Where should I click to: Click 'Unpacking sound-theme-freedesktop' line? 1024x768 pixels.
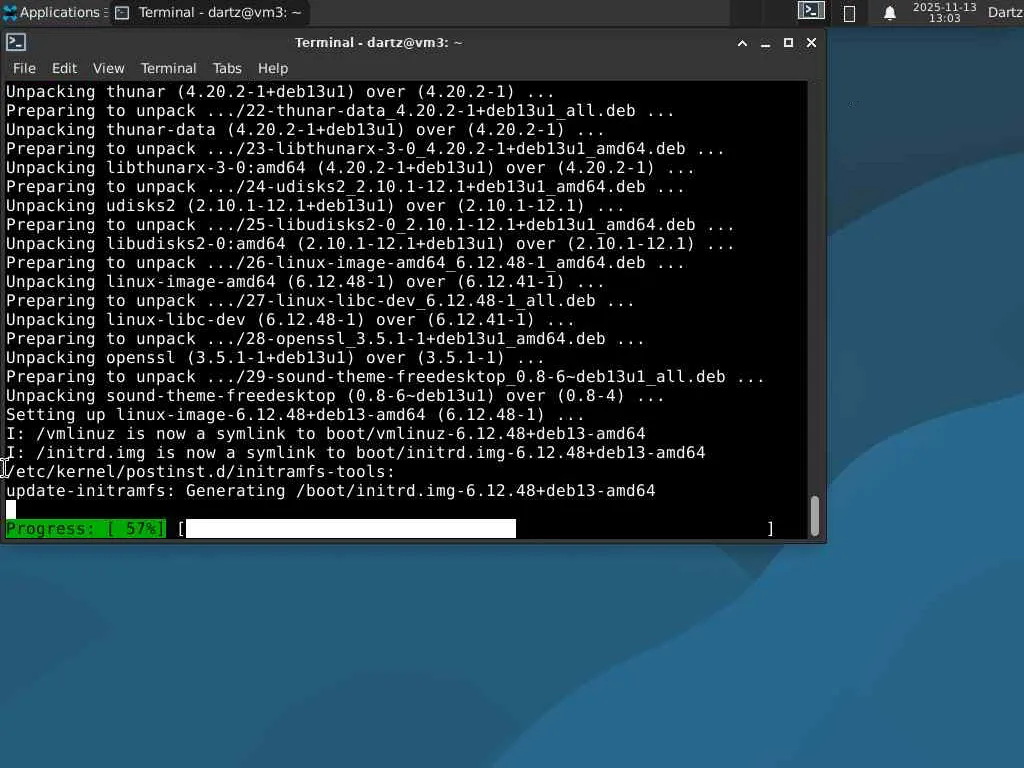(x=335, y=396)
